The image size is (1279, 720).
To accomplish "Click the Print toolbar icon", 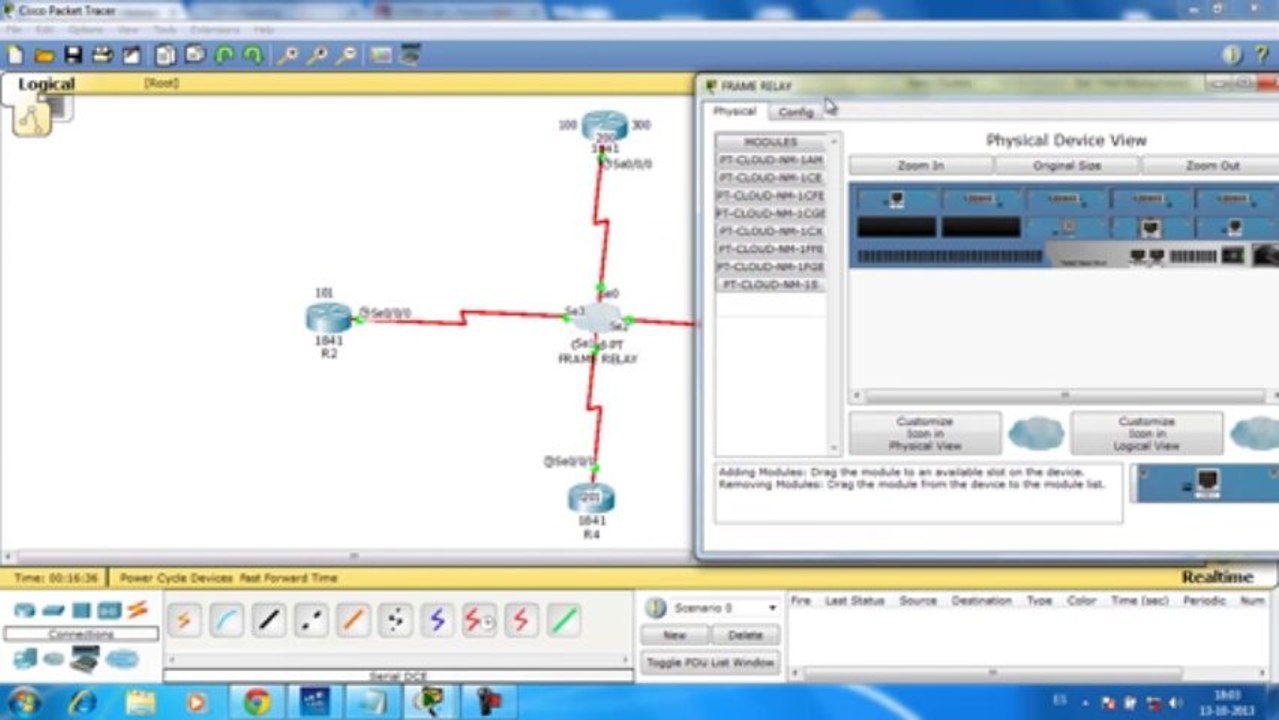I will point(102,55).
